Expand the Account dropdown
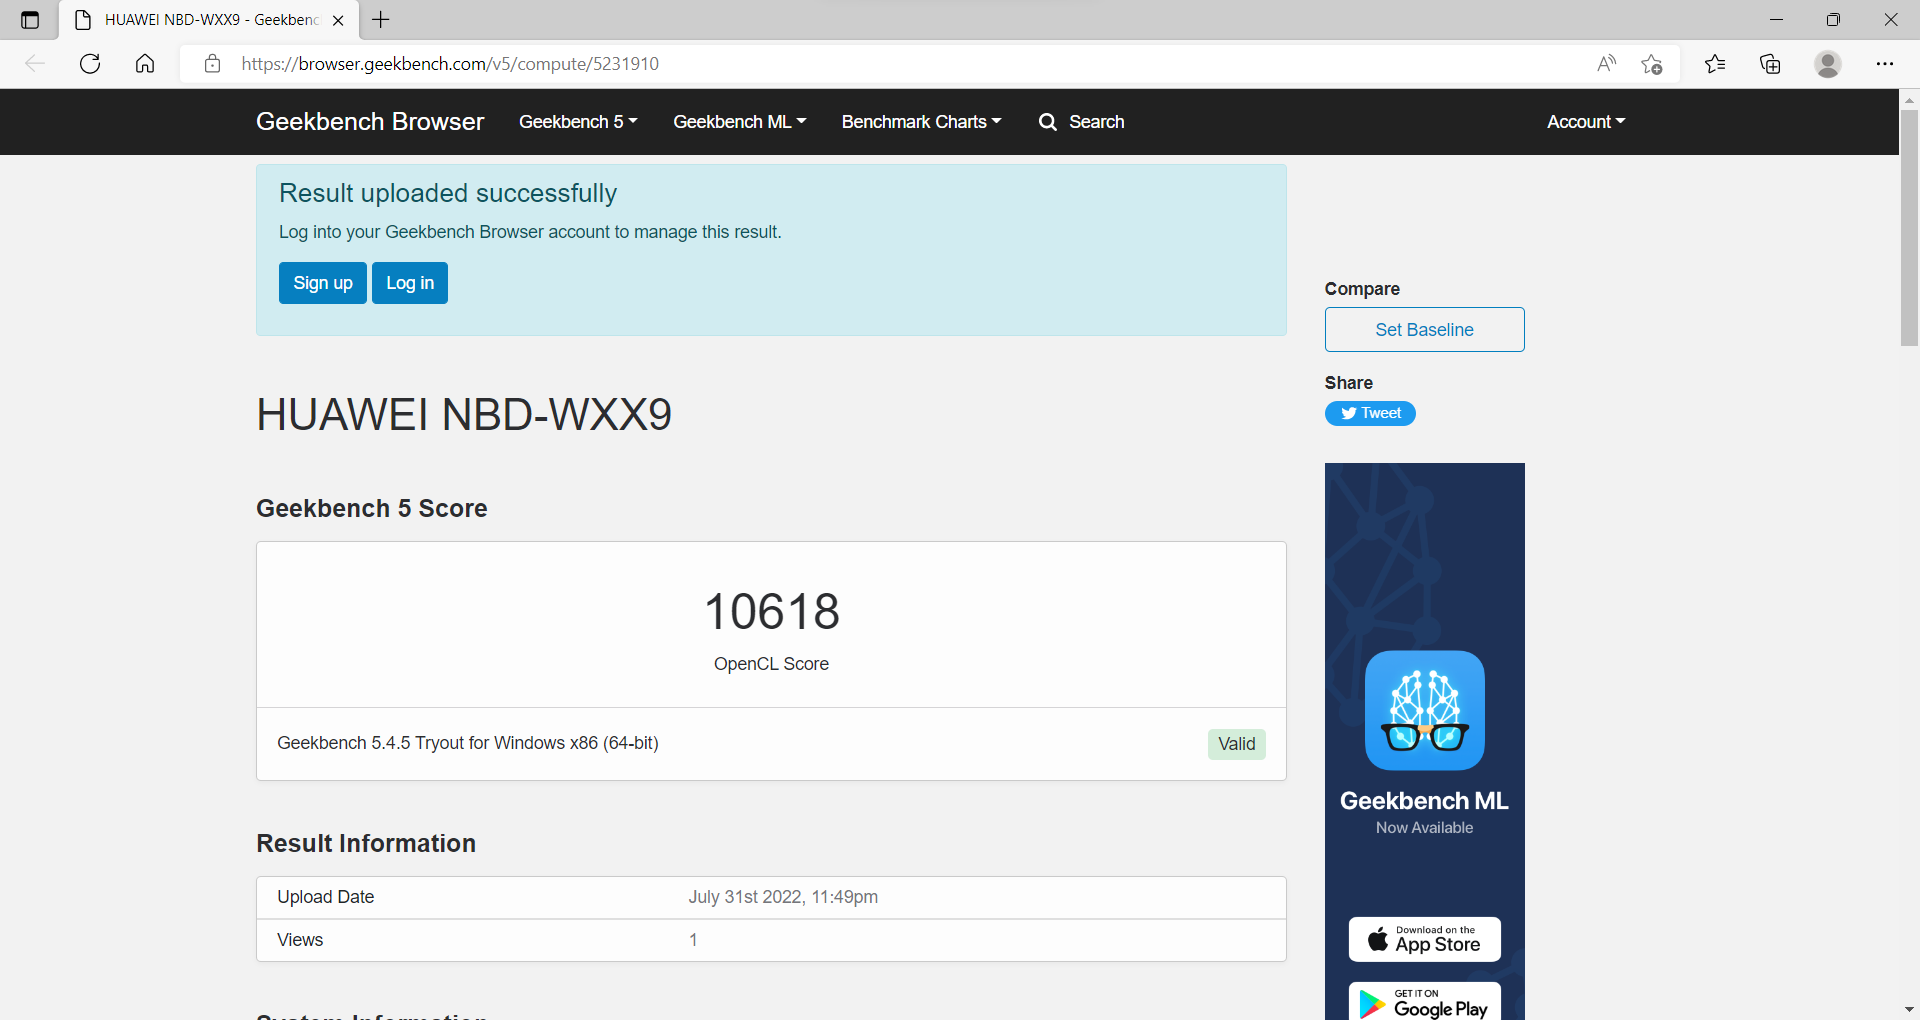 pyautogui.click(x=1586, y=122)
